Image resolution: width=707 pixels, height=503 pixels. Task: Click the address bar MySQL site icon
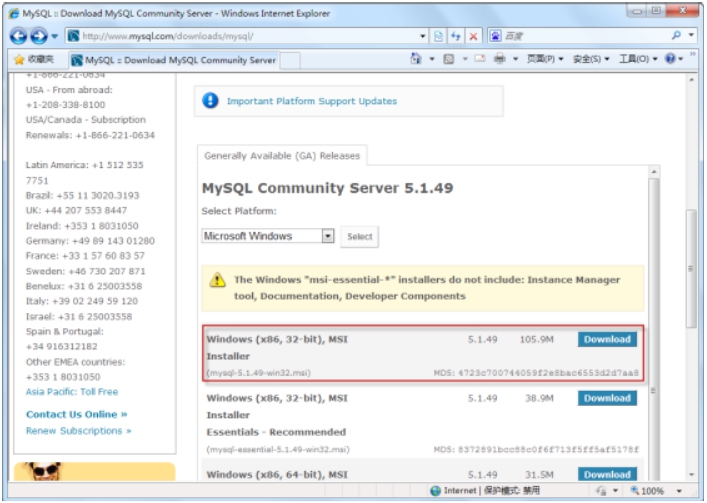pyautogui.click(x=73, y=36)
